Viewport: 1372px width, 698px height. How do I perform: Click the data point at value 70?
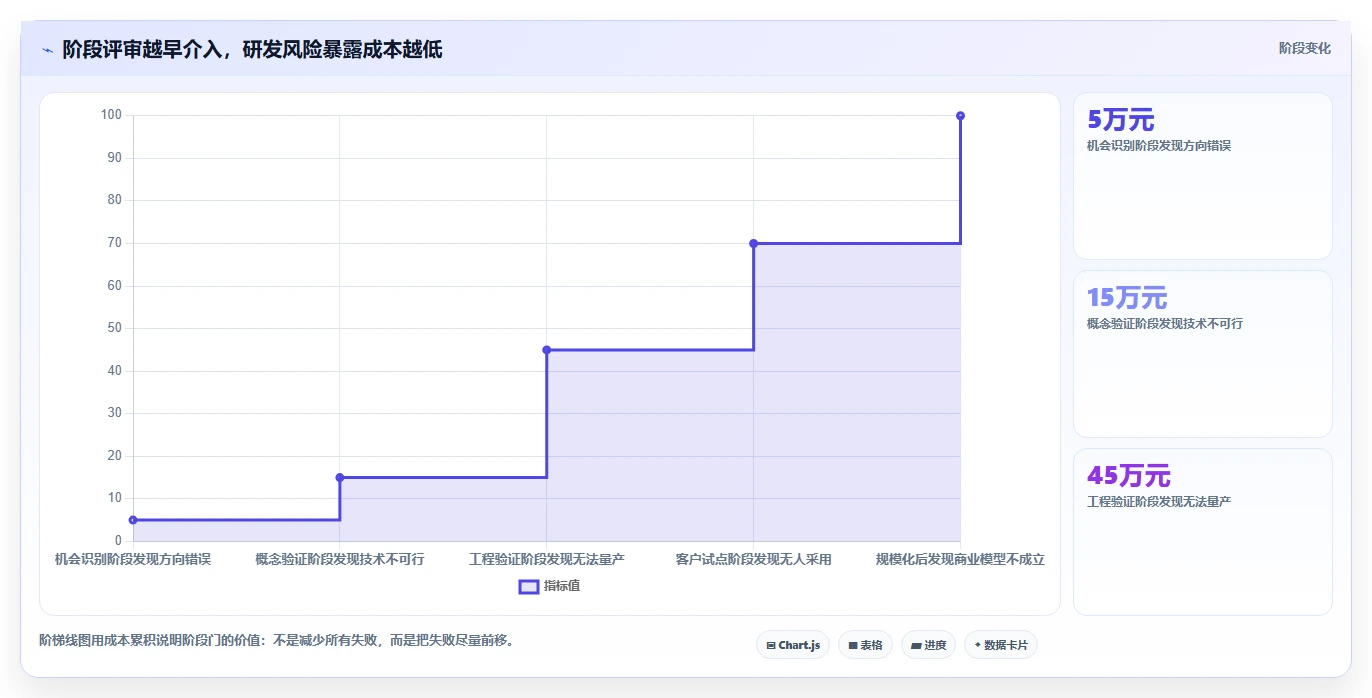coord(753,243)
